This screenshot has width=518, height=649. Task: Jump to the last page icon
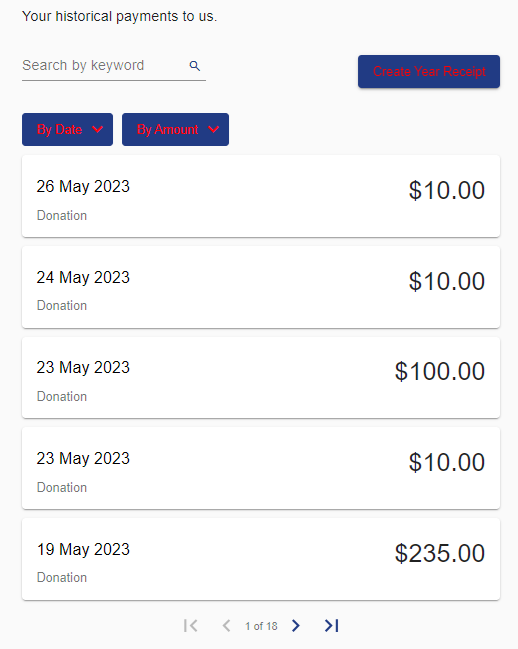331,625
